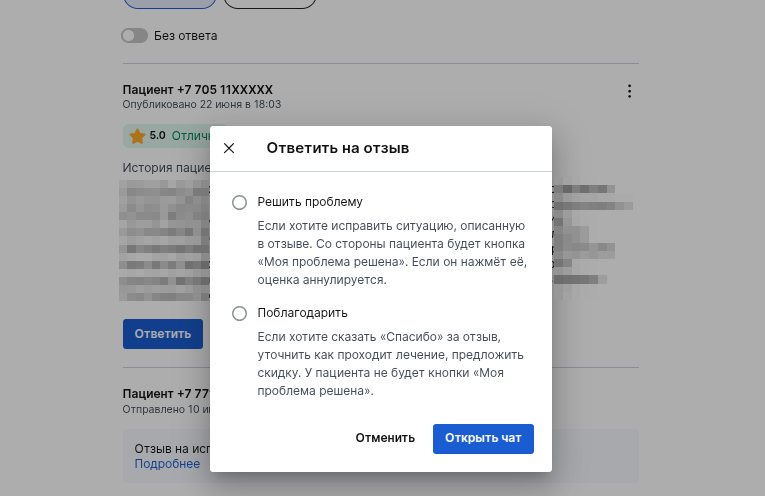Click the 5.0 rating value
Viewport: 765px width, 496px height.
pos(157,136)
